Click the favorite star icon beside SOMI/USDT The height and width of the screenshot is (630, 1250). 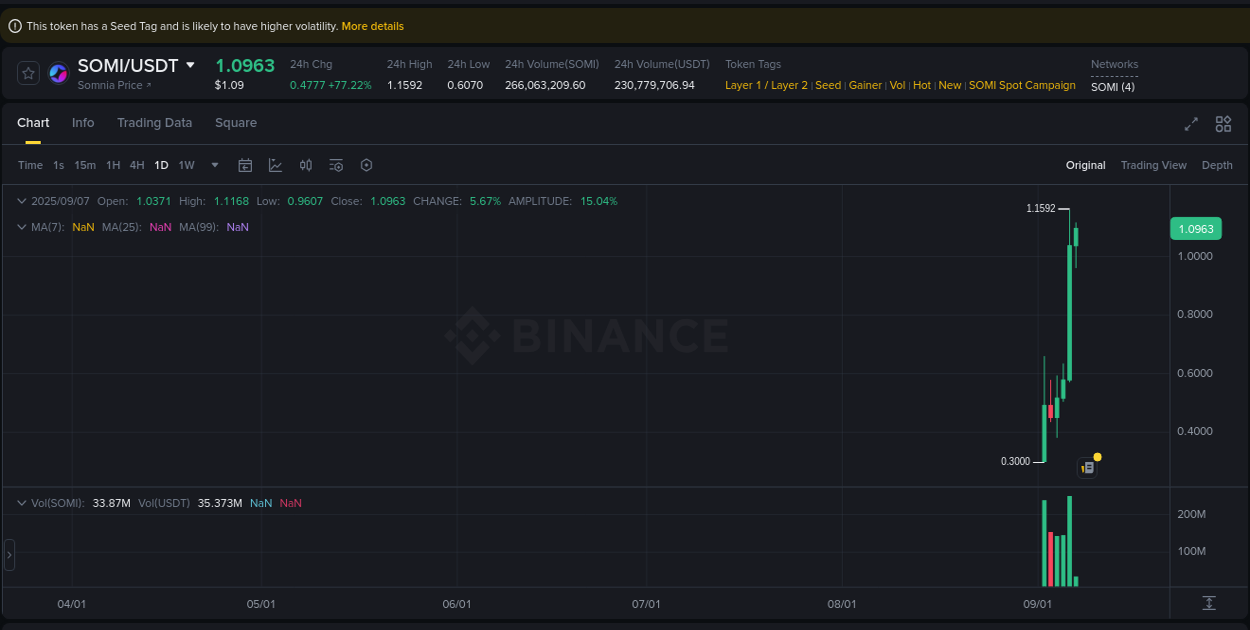tap(27, 73)
